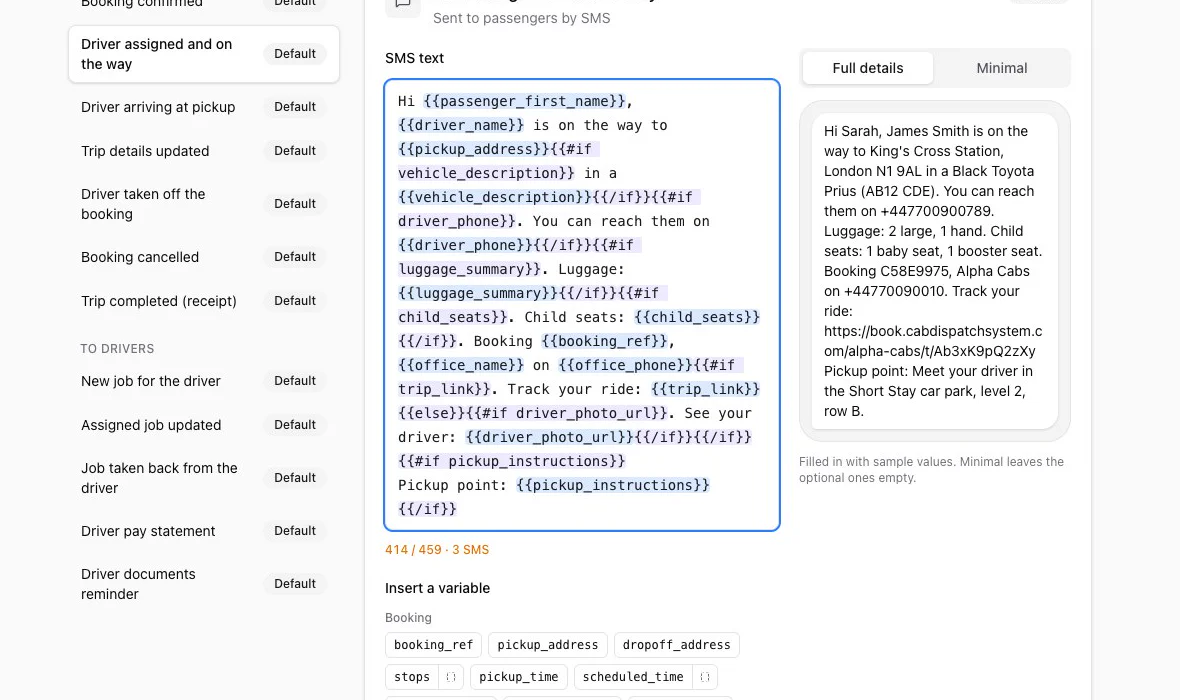The width and height of the screenshot is (1180, 700).
Task: Insert the stops variable chip
Action: tap(412, 677)
